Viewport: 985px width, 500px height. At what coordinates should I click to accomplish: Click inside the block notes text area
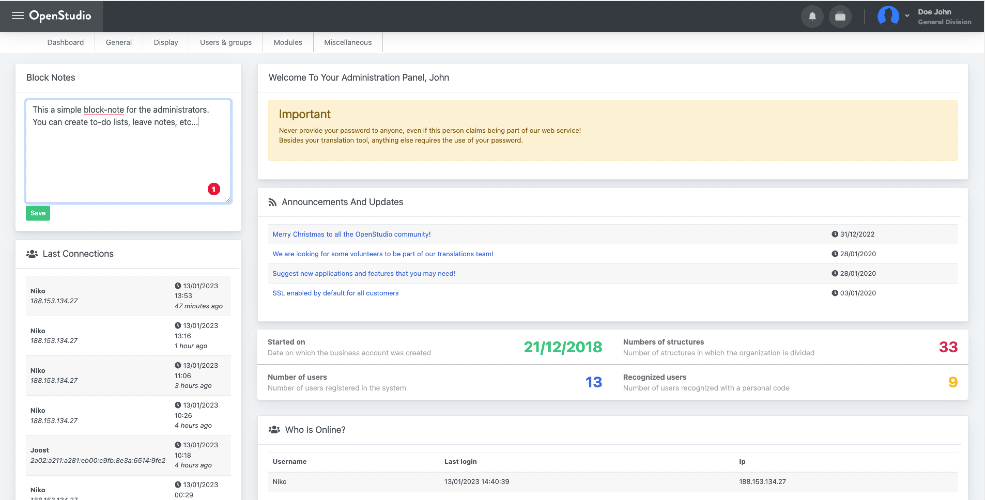128,151
